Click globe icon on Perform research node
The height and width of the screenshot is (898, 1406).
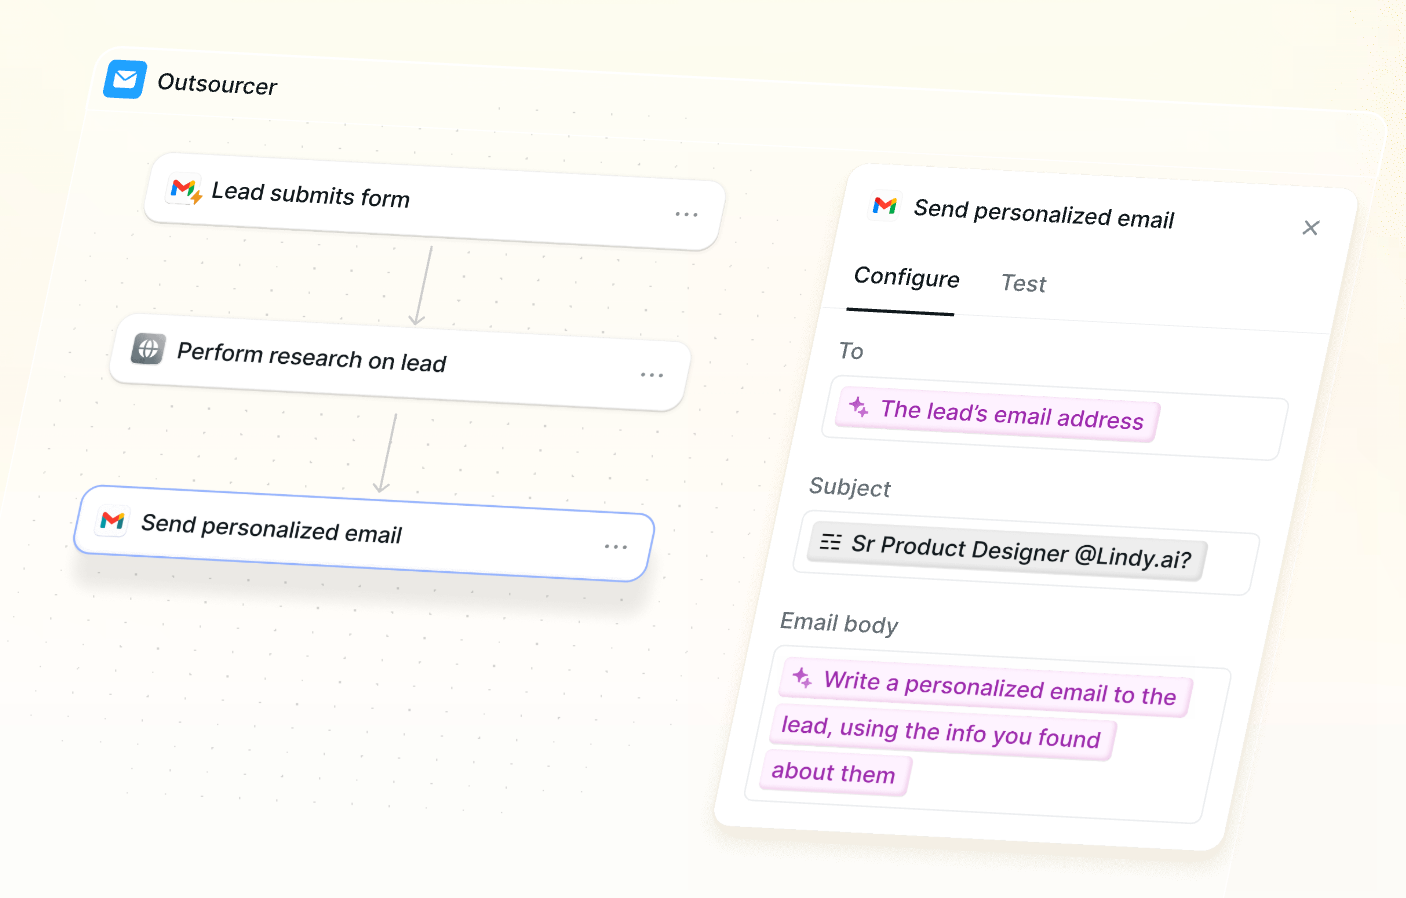point(148,349)
